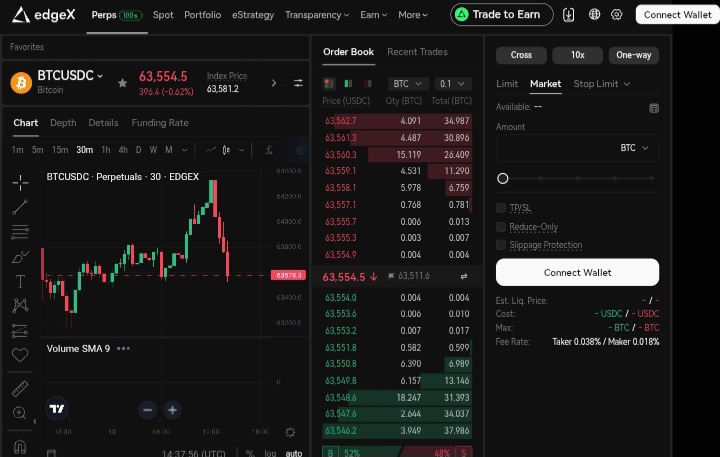The height and width of the screenshot is (457, 720).
Task: Select the Fibonacci retracement tool
Action: [x=20, y=232]
